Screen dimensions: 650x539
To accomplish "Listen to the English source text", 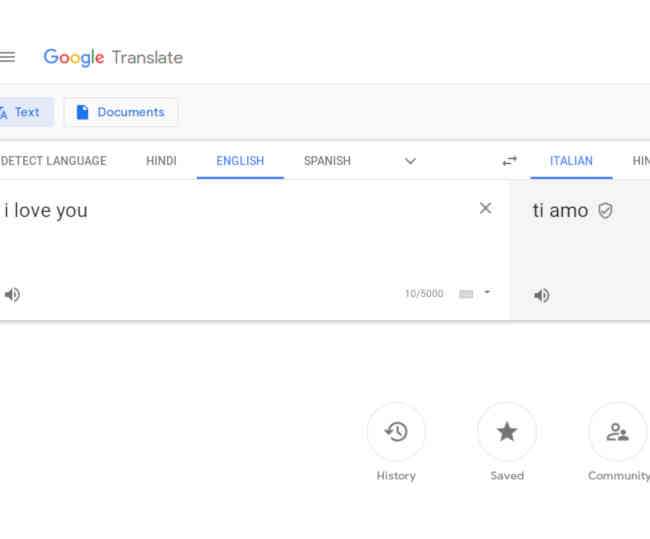I will [12, 294].
